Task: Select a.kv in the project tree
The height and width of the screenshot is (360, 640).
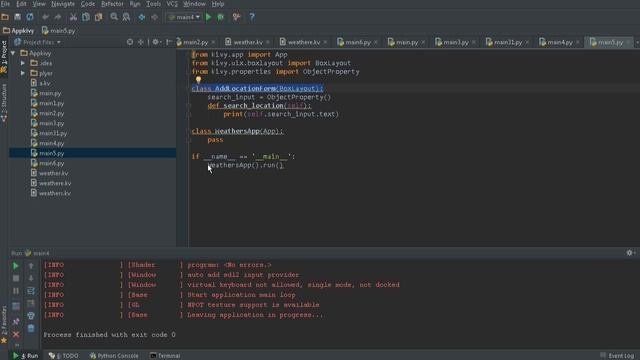Action: point(44,83)
